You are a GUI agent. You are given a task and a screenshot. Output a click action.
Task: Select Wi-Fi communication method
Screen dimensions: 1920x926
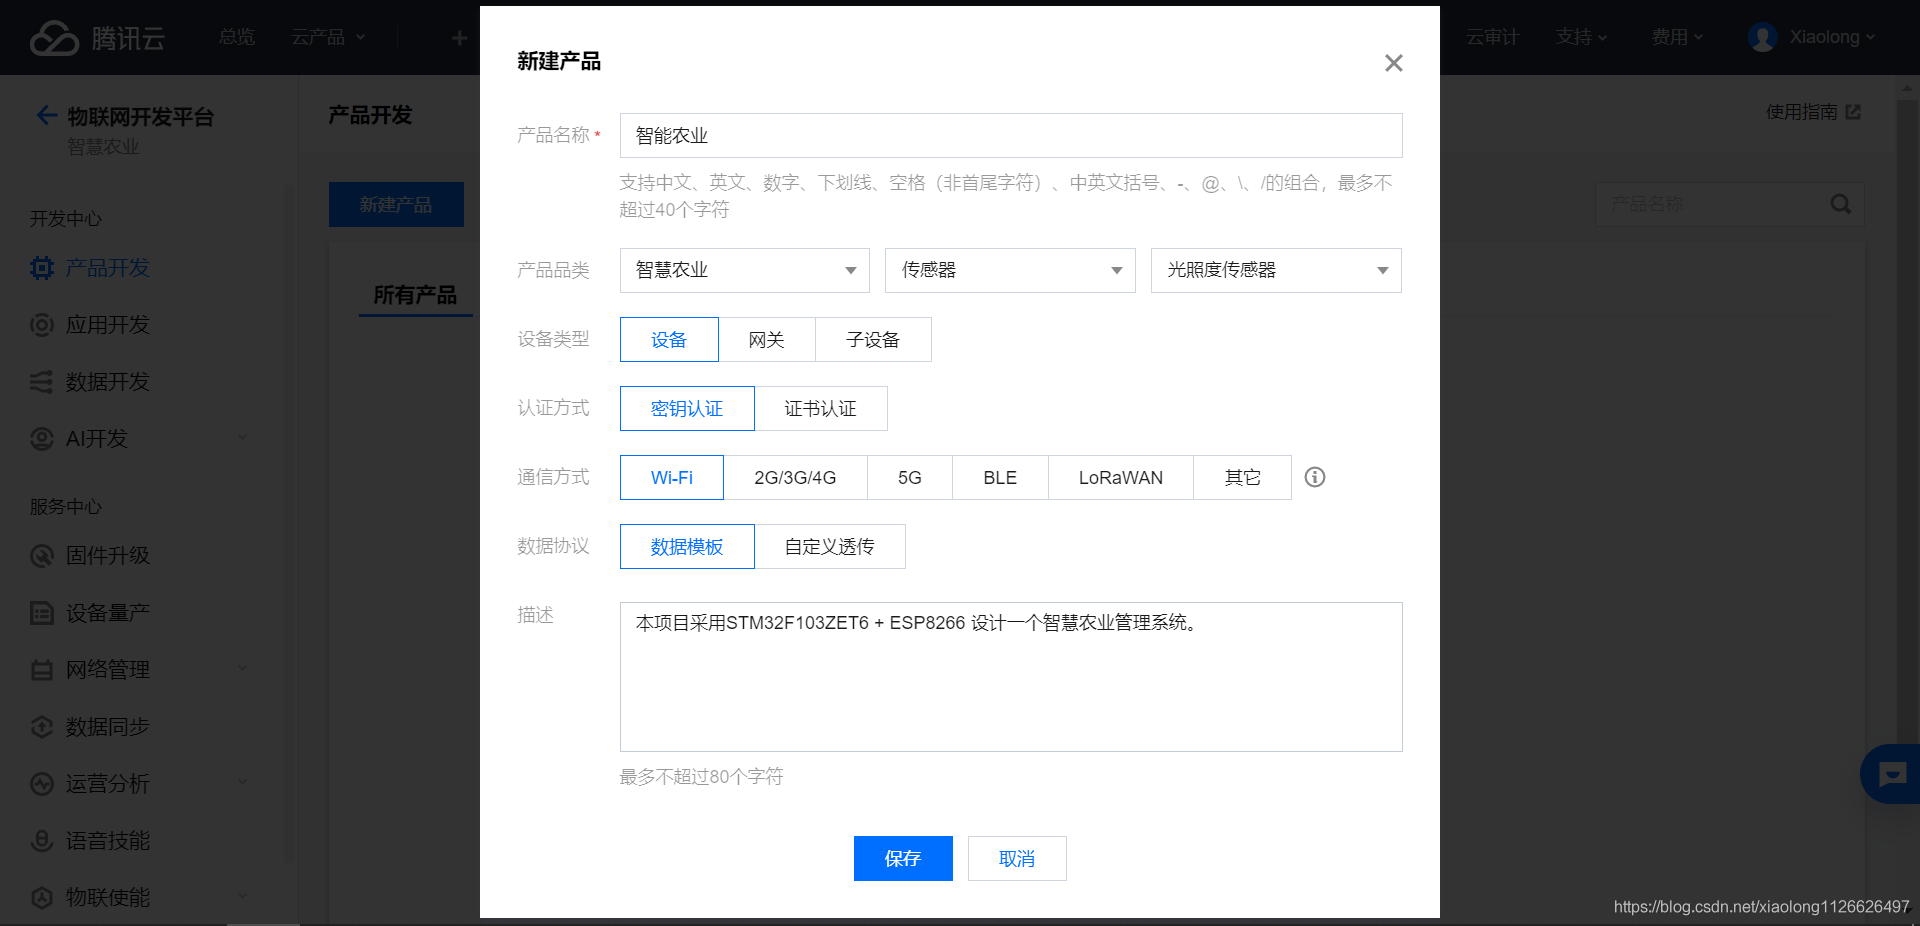click(x=672, y=478)
